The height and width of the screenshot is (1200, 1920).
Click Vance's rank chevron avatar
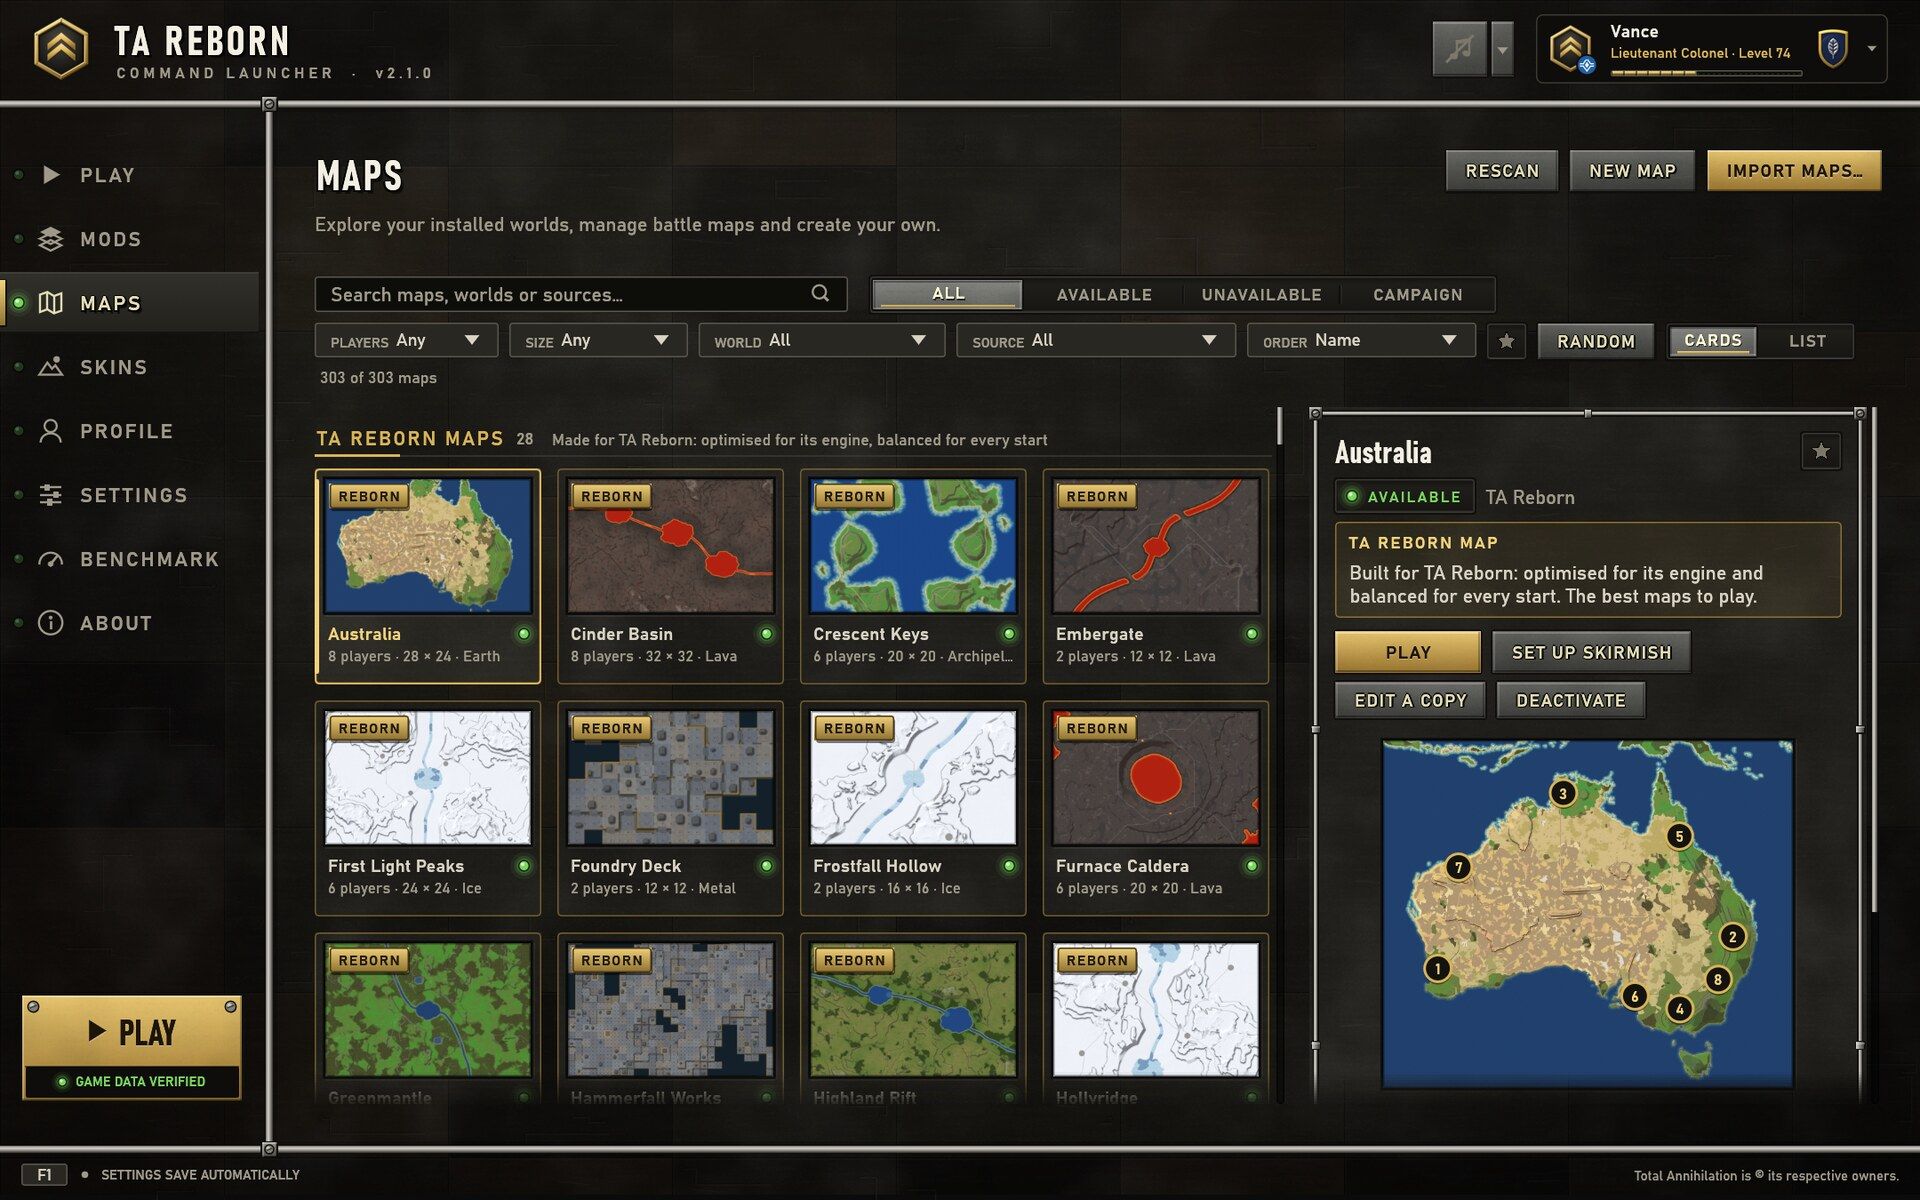coord(1571,48)
